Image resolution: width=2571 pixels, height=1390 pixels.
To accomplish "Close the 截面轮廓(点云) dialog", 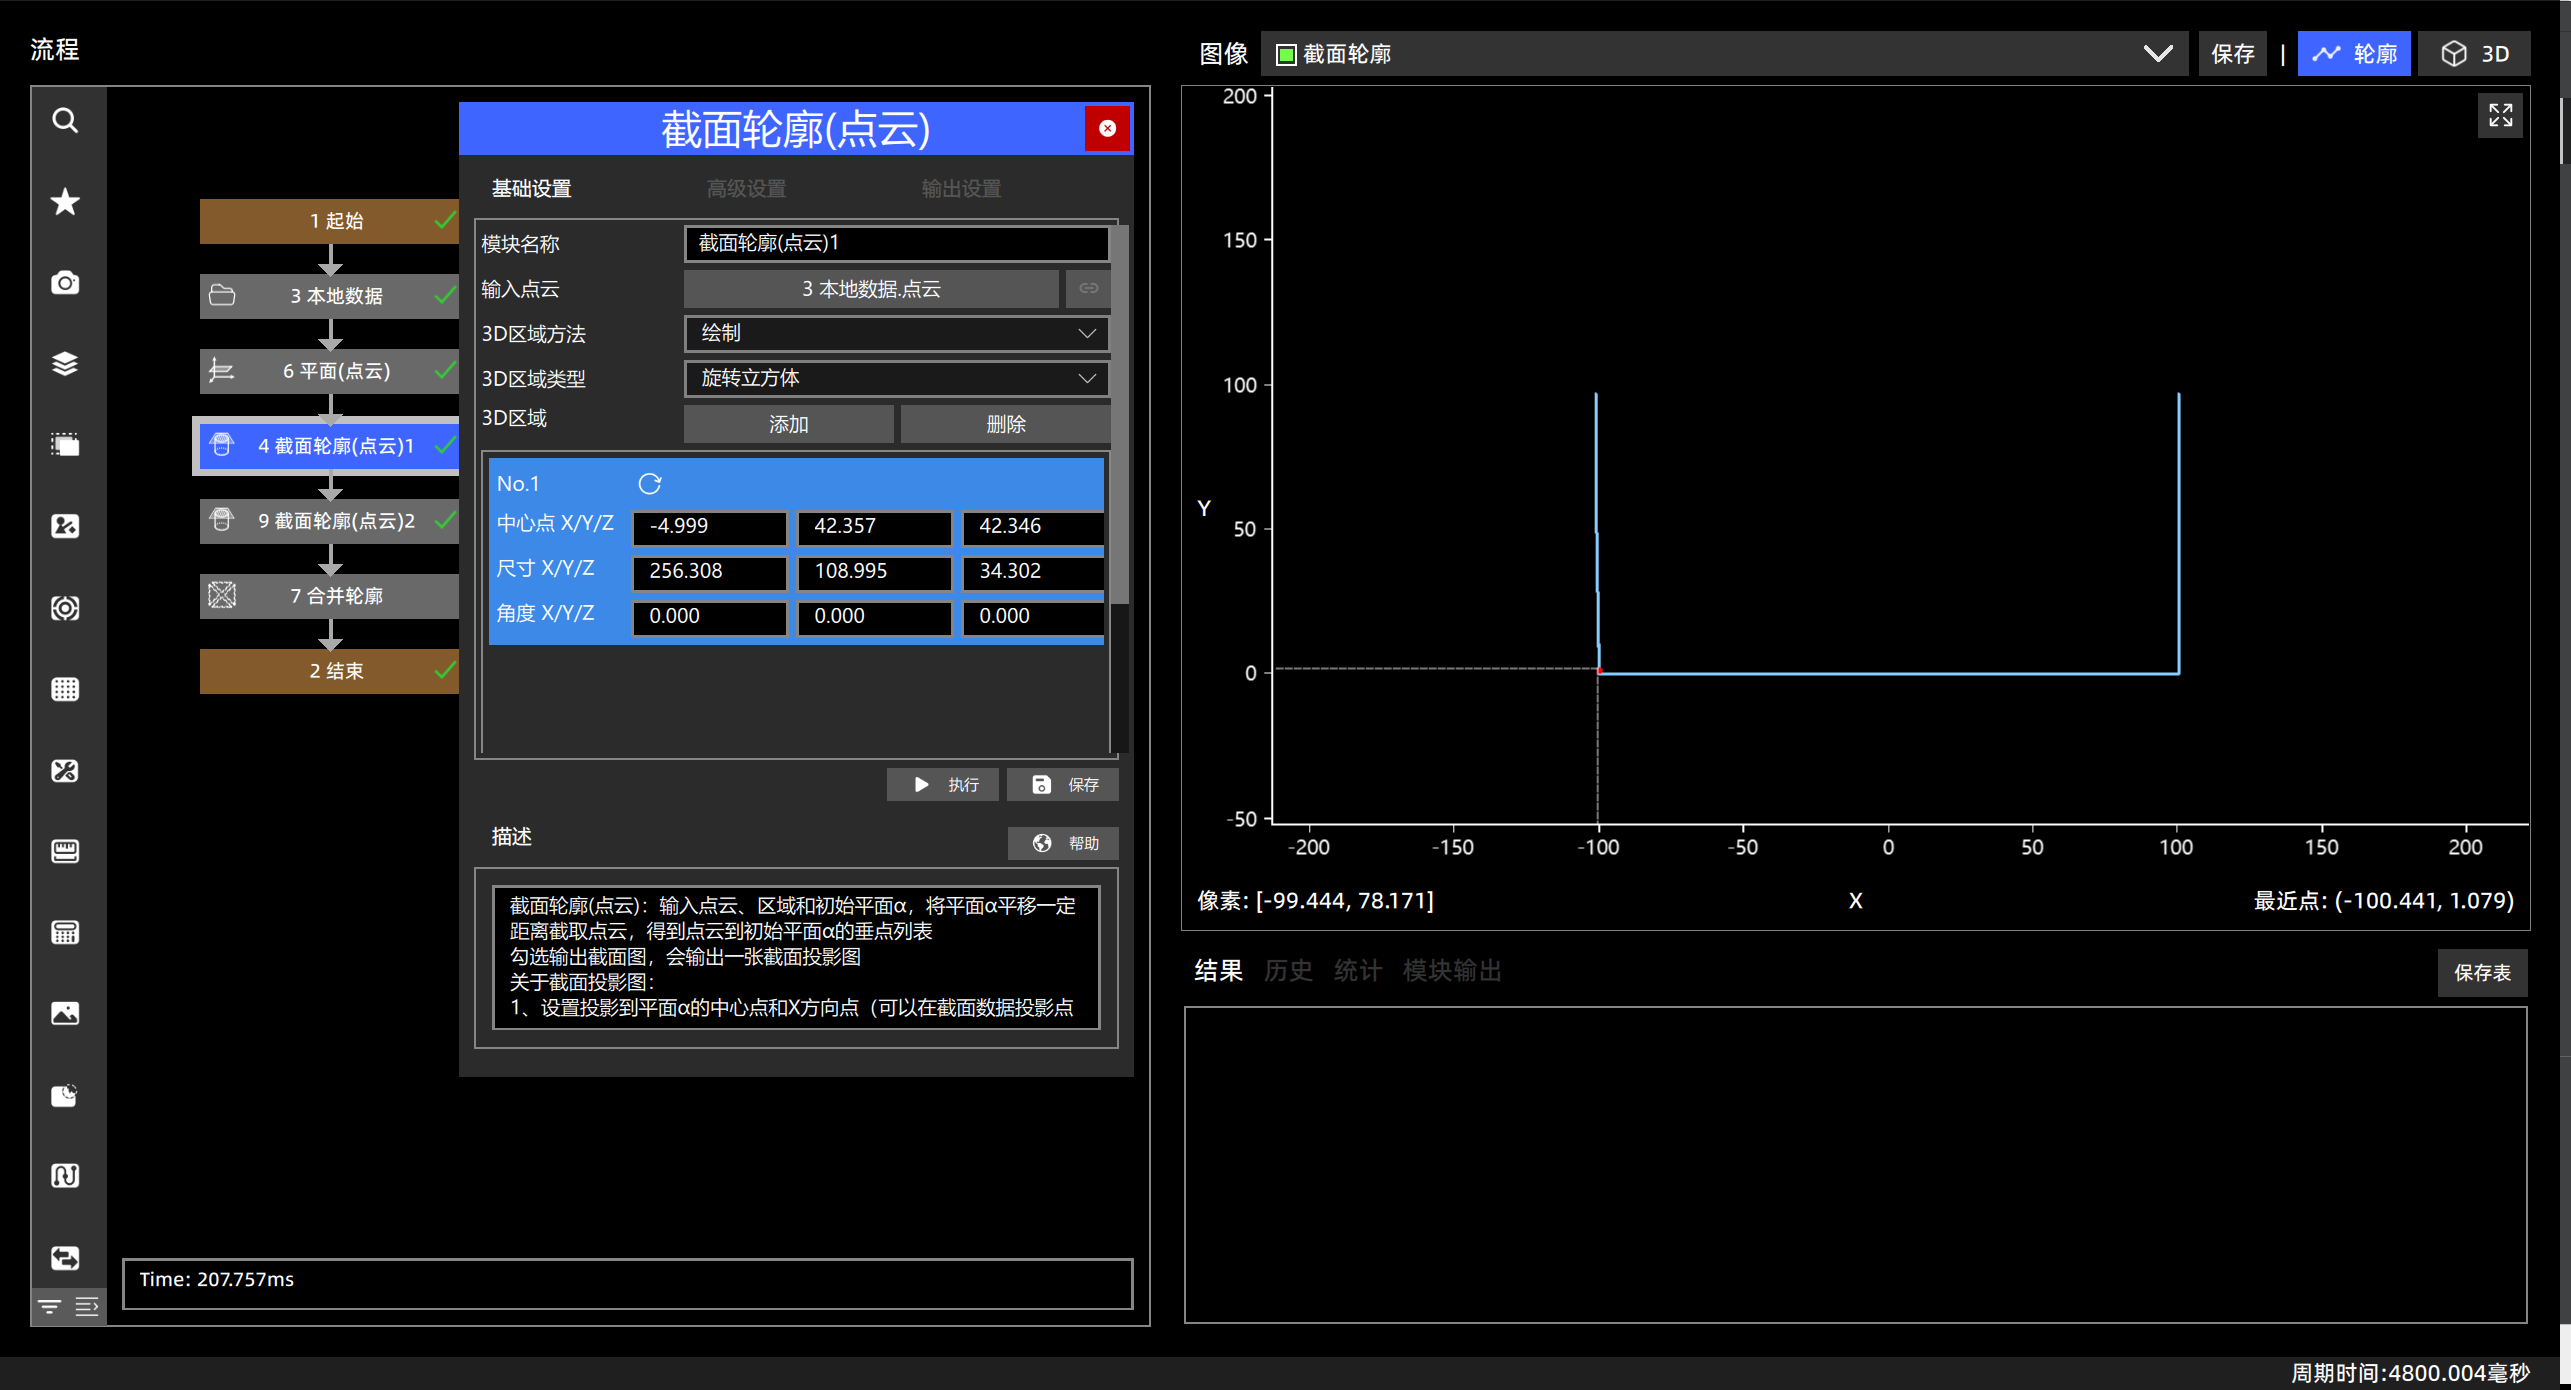I will (1107, 128).
